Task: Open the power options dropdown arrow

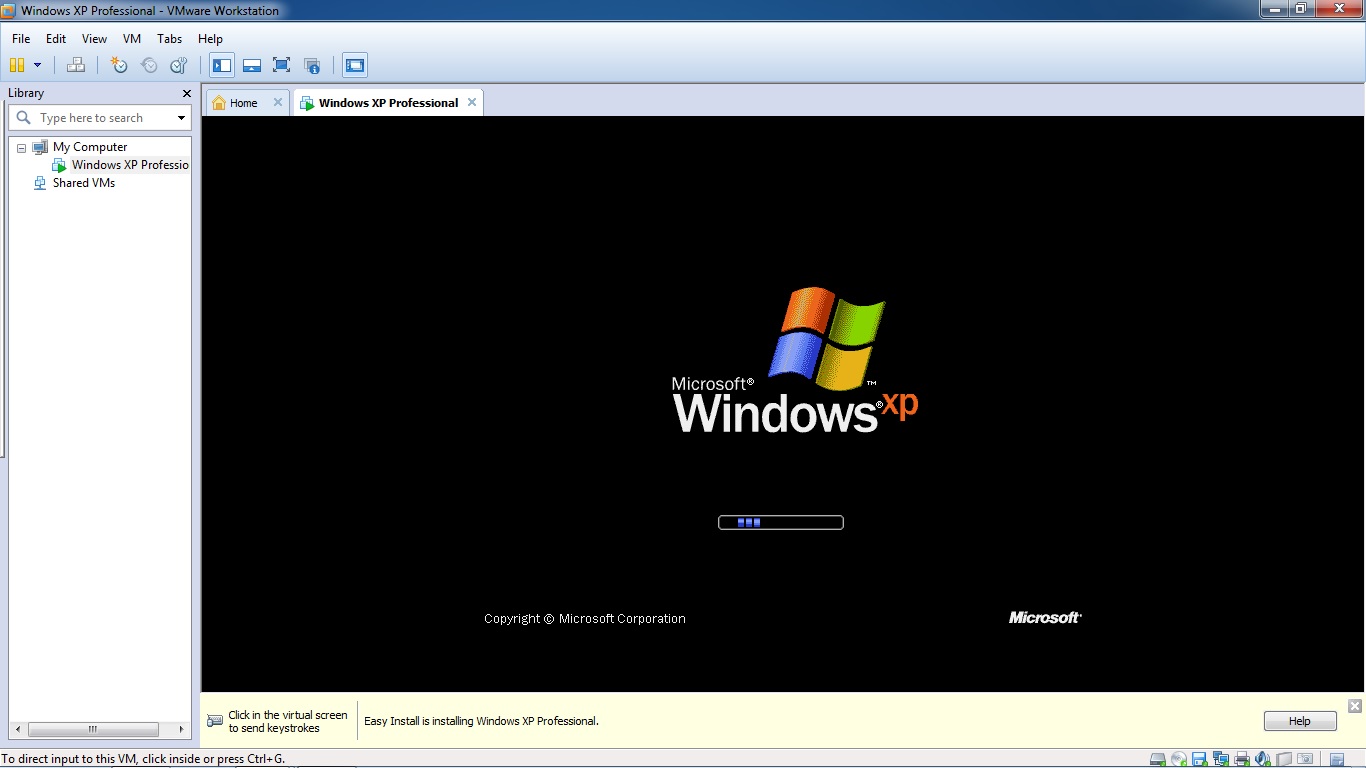Action: pos(38,65)
